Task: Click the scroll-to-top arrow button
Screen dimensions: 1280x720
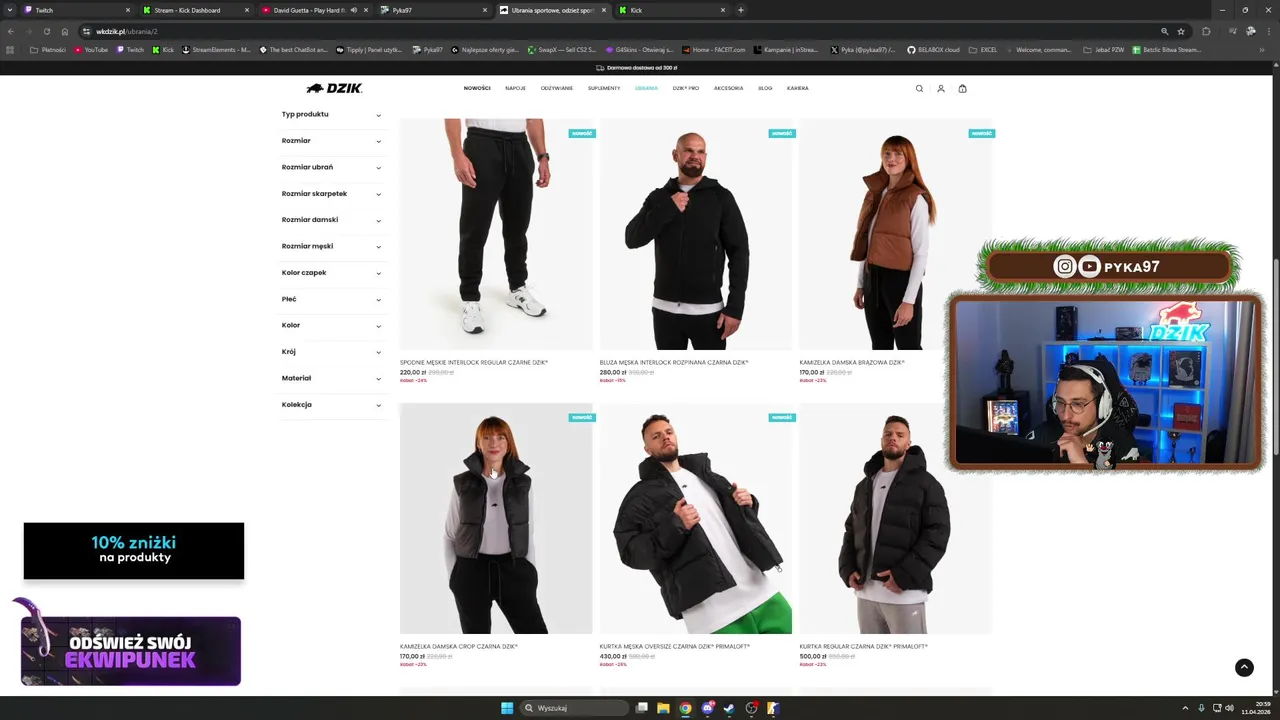Action: click(1244, 667)
